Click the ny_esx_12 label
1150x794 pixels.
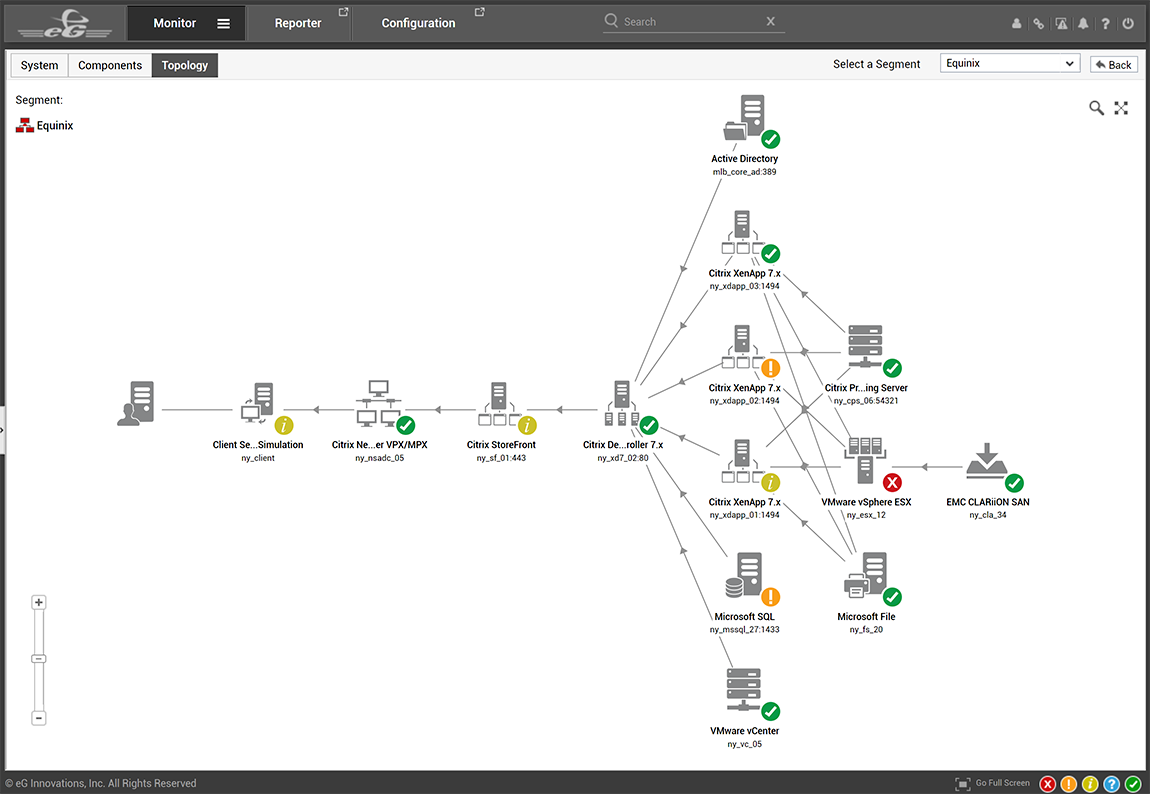click(865, 515)
